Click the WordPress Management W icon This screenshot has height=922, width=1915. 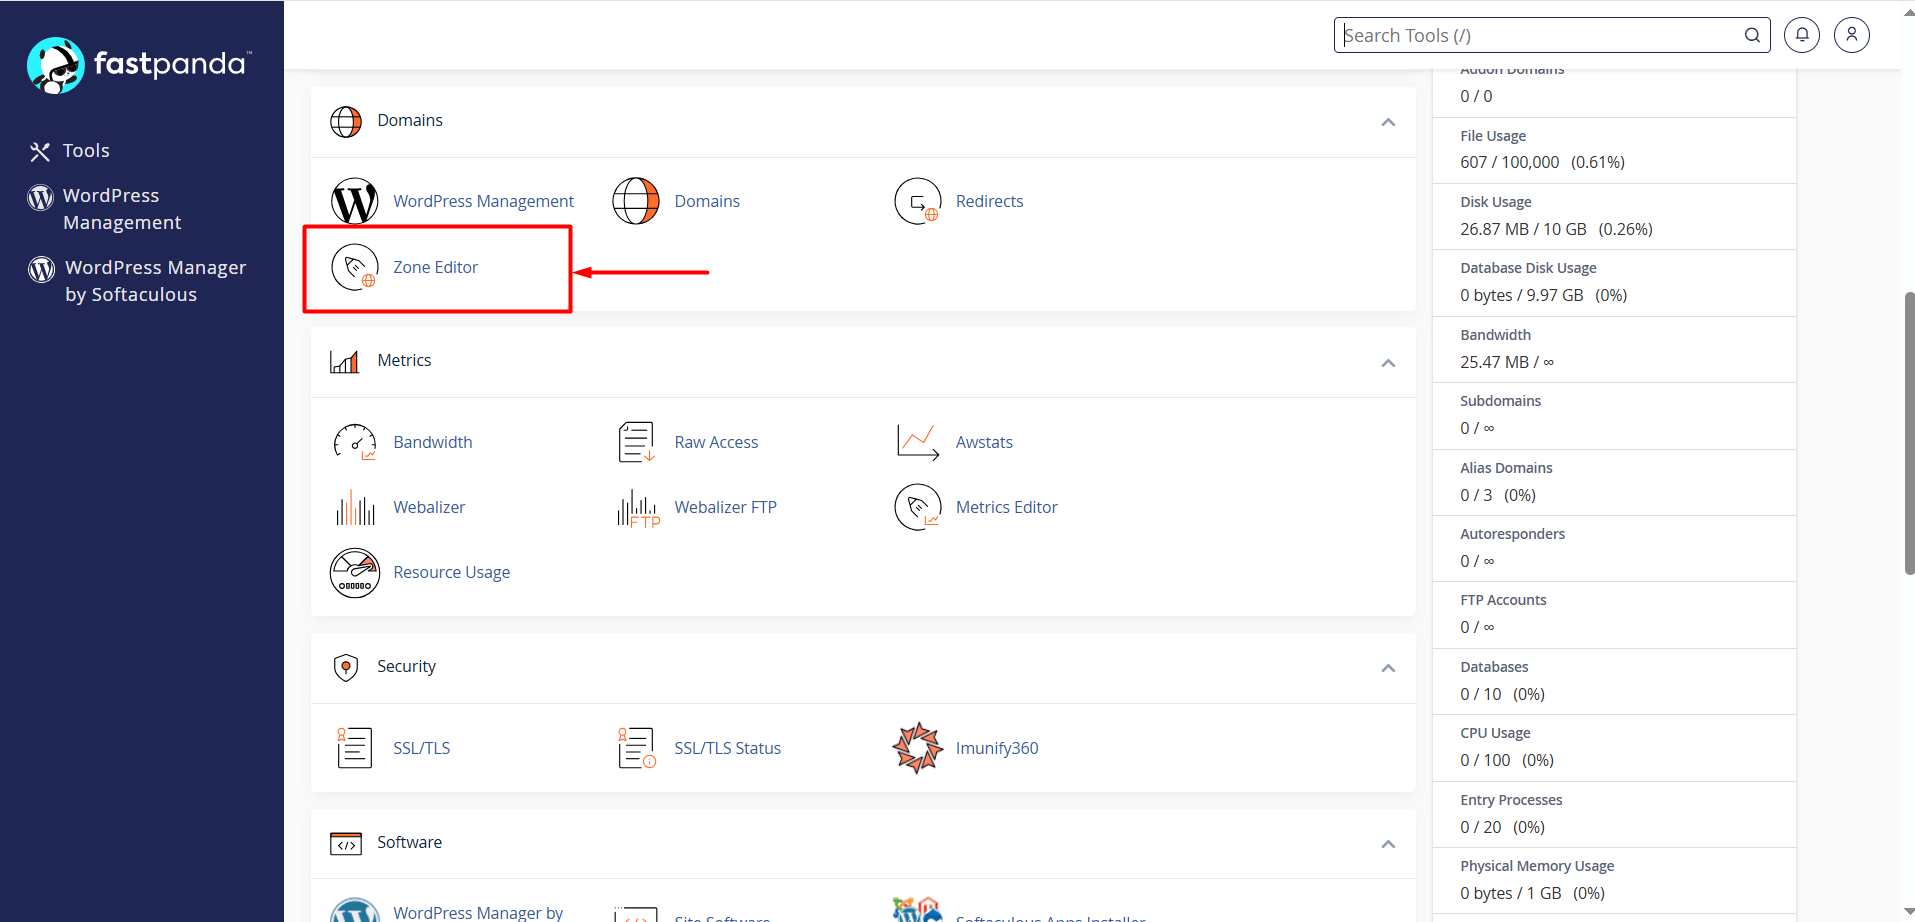click(x=355, y=202)
